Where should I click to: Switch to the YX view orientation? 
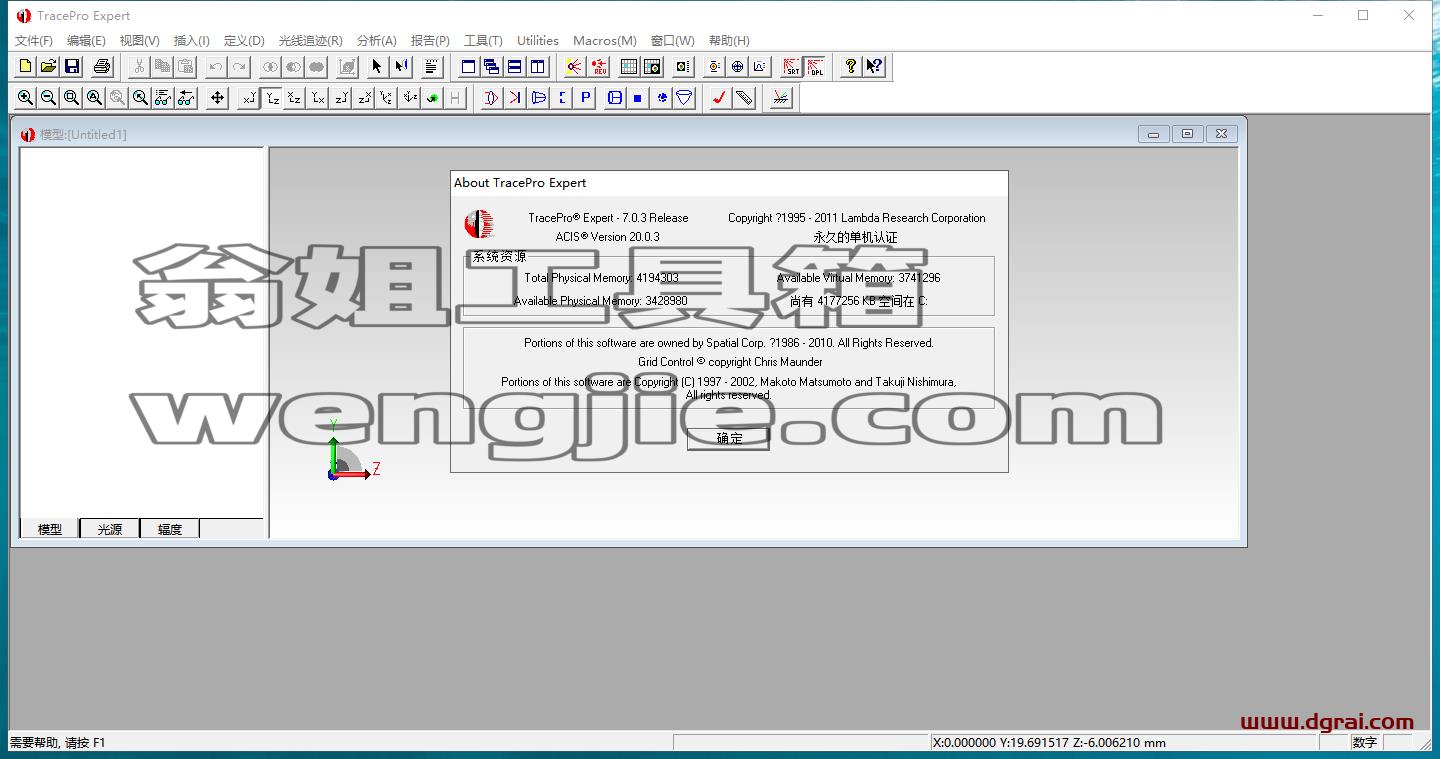(317, 98)
